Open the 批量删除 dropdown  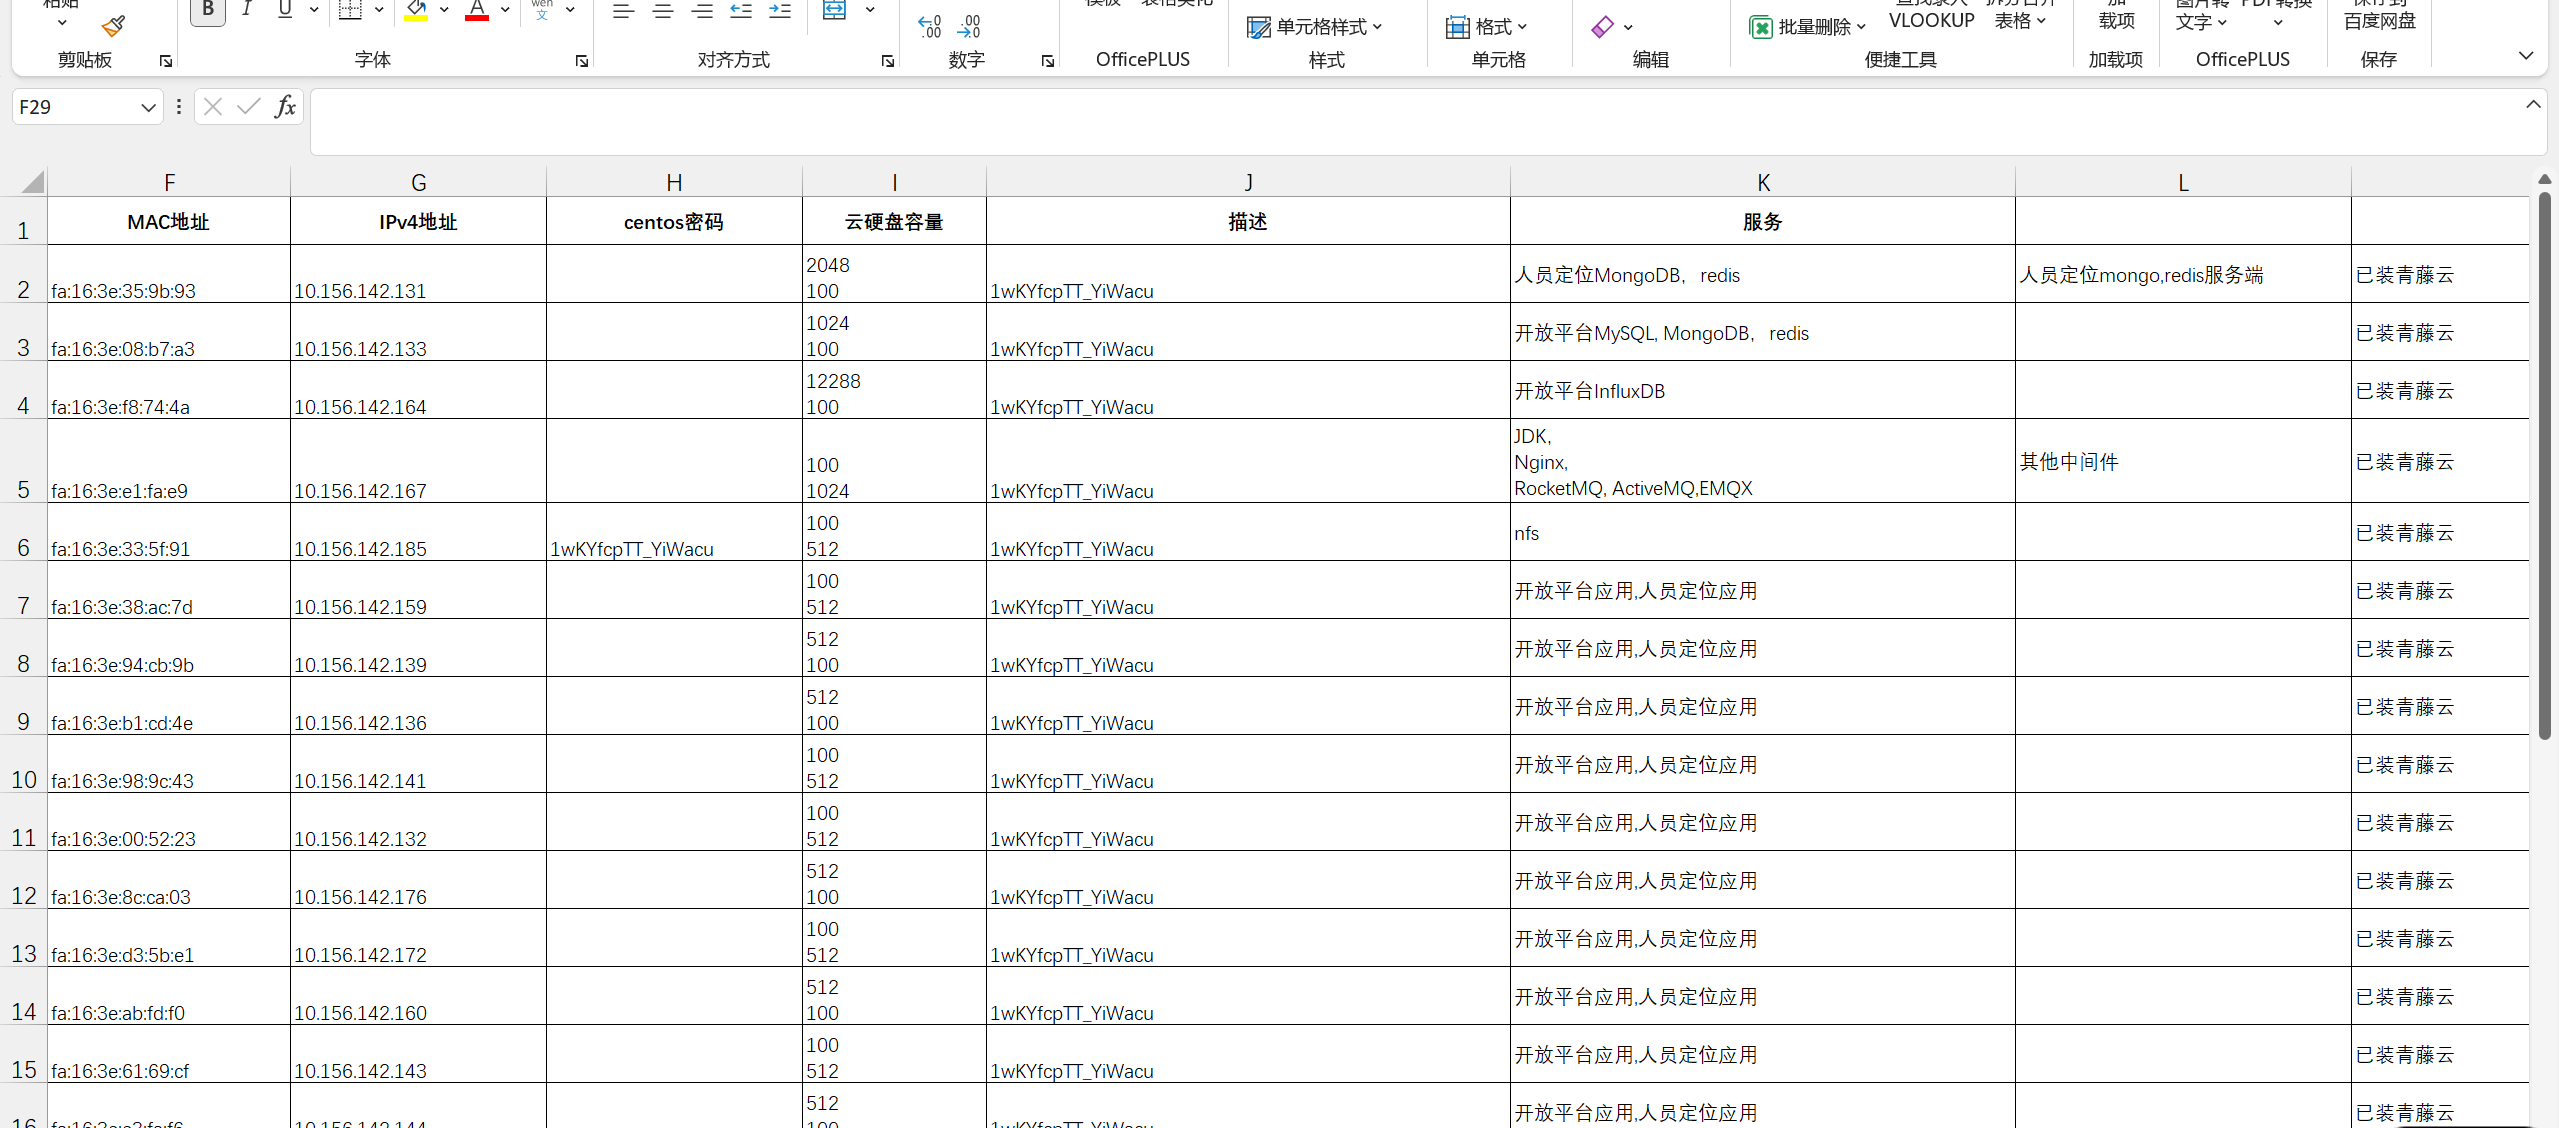pyautogui.click(x=1808, y=27)
